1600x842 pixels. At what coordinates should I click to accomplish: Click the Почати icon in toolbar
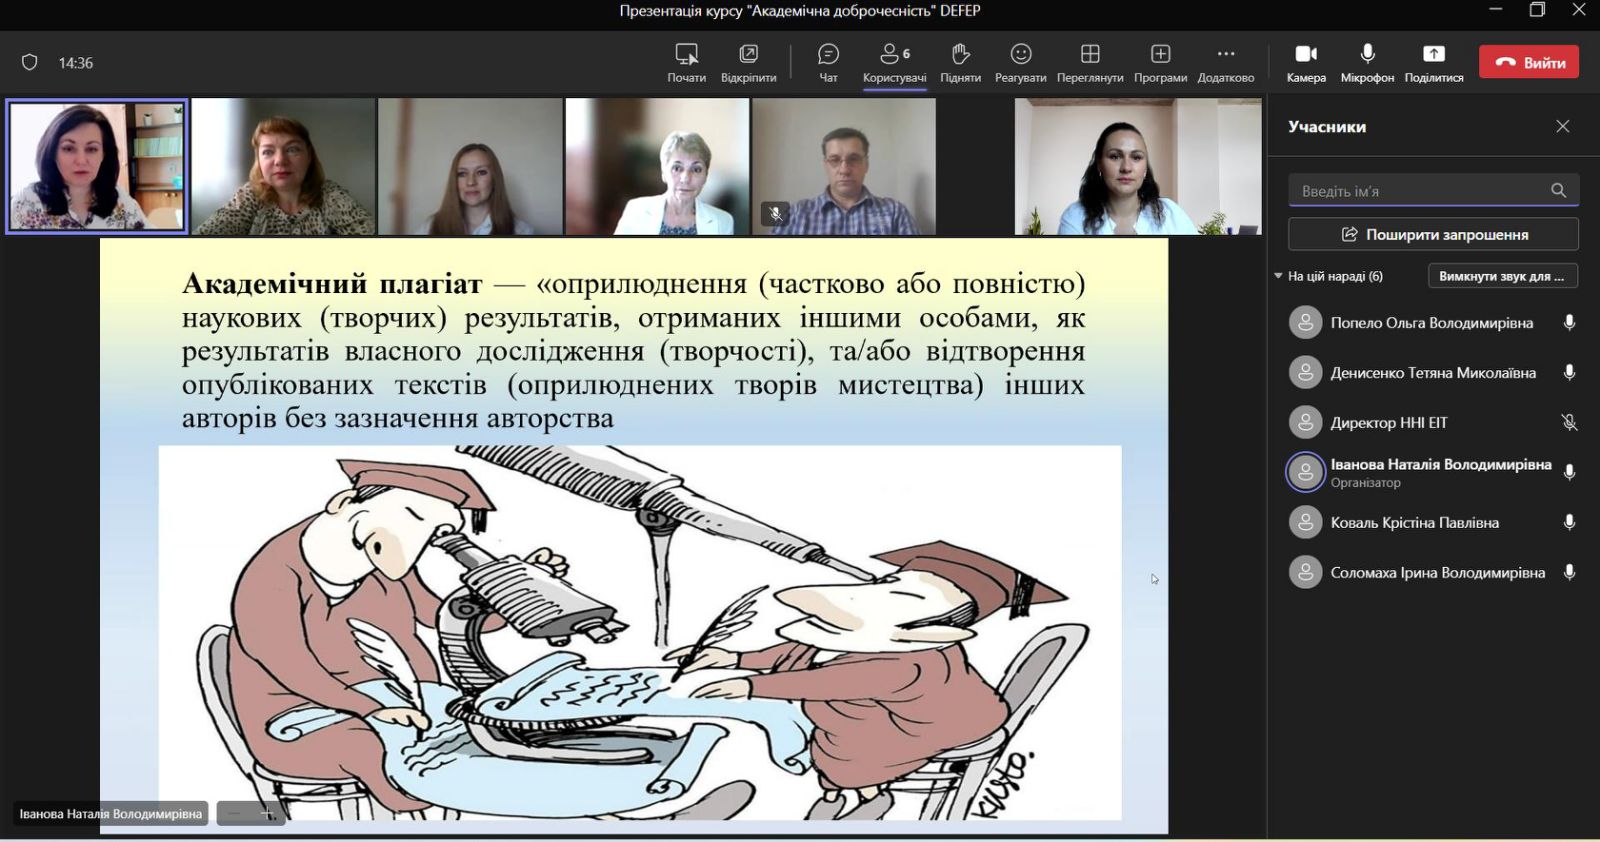(686, 62)
